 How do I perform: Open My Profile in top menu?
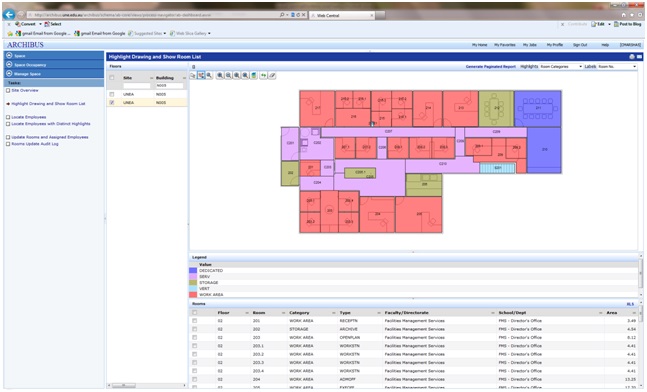pos(555,45)
